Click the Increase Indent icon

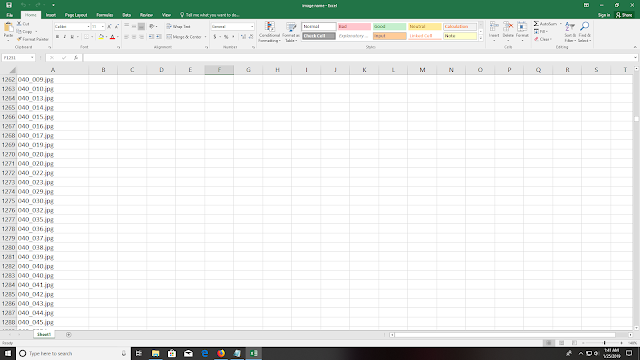tap(158, 37)
